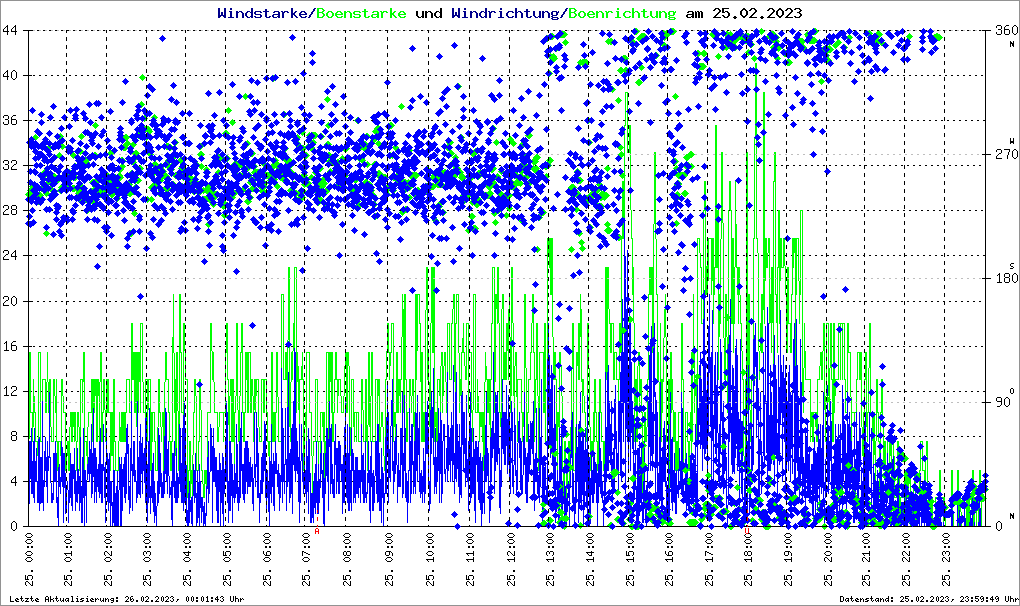Click the time label "23:00"

947,547
